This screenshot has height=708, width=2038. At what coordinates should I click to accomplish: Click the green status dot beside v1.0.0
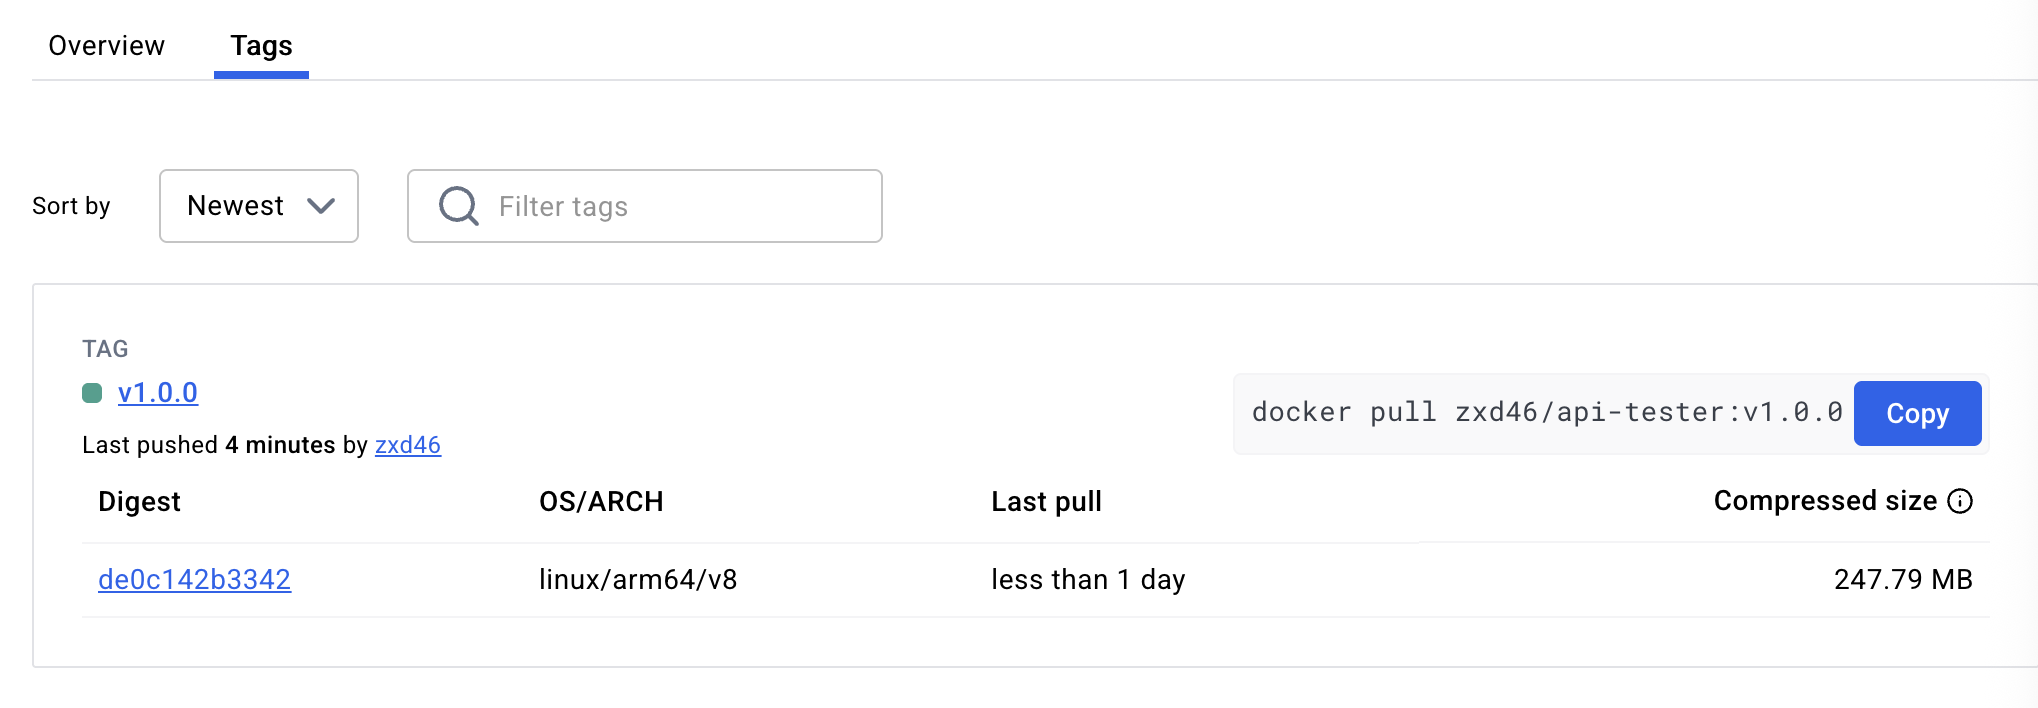(92, 393)
